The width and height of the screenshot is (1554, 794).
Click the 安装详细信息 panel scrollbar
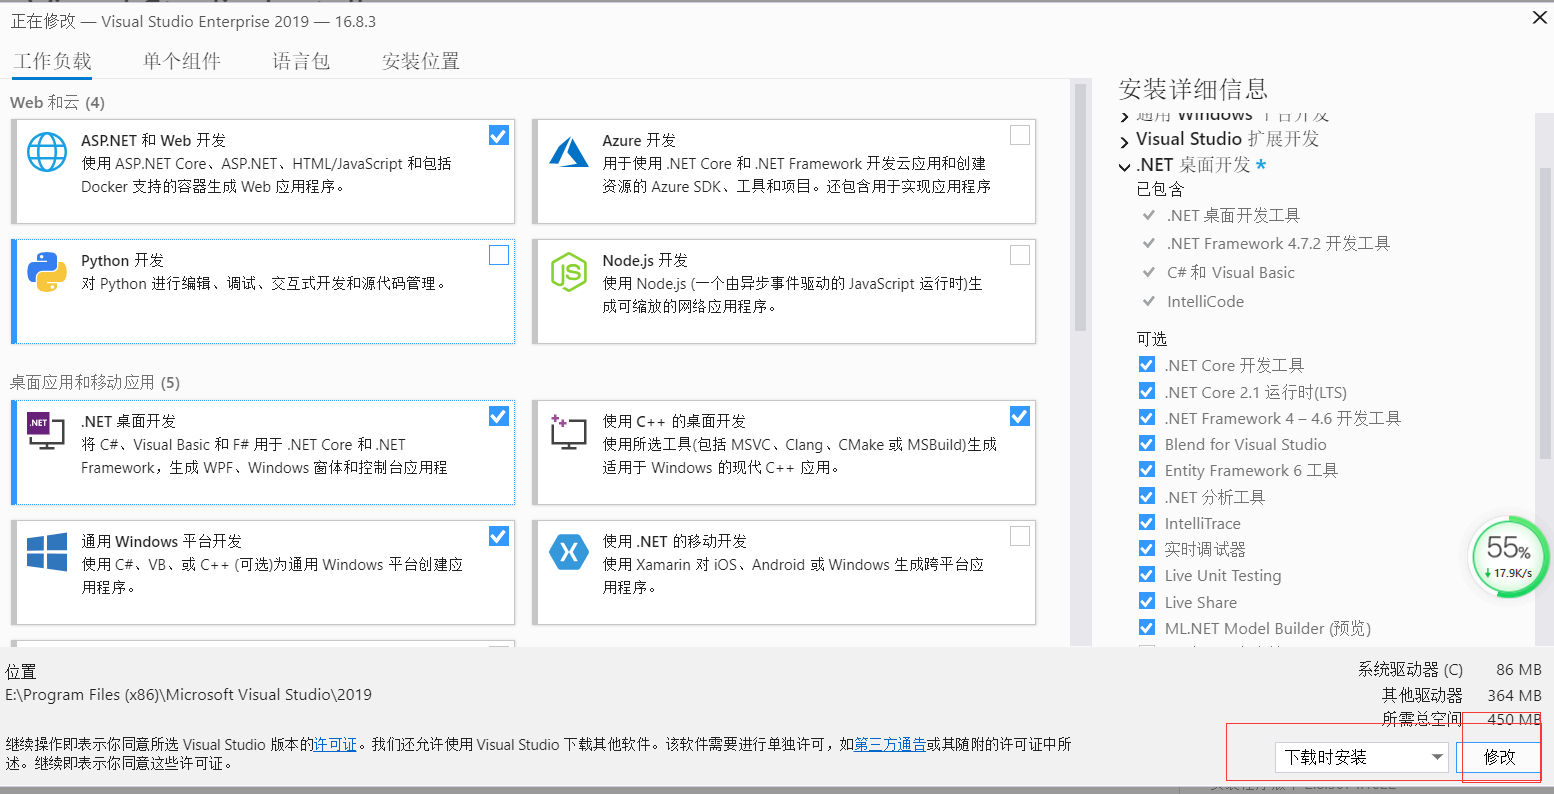coord(1545,312)
